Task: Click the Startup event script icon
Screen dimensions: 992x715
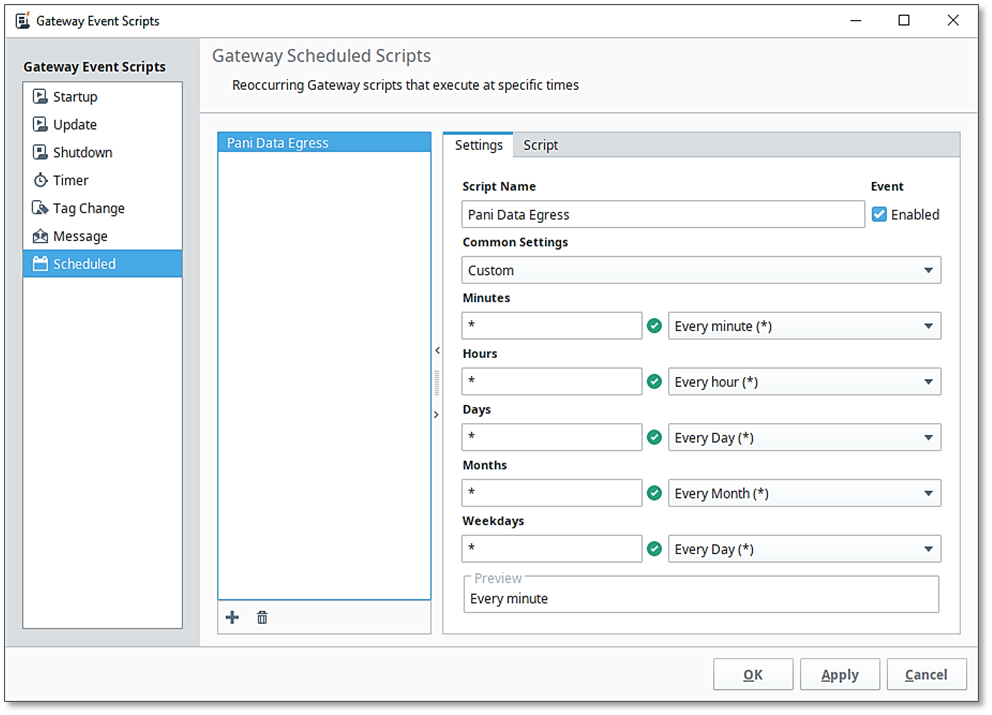Action: coord(40,97)
